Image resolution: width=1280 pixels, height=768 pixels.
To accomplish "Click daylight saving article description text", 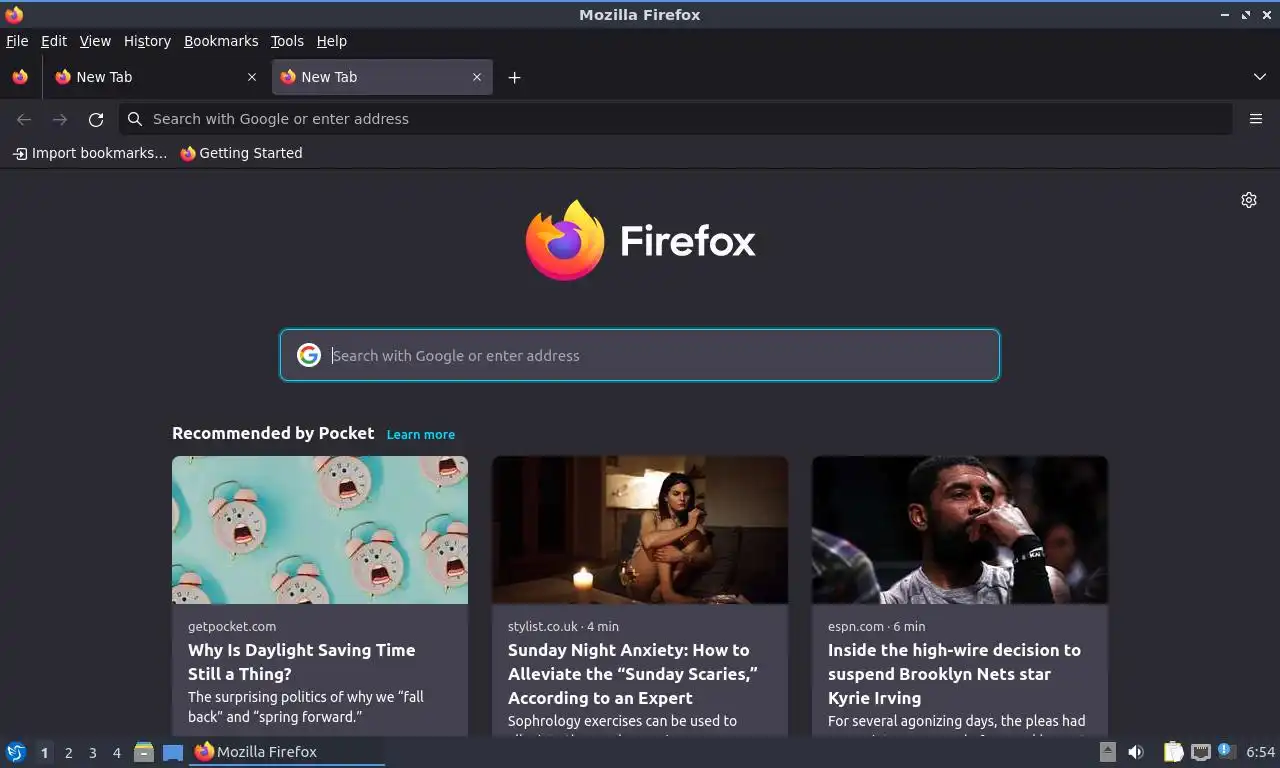I will pyautogui.click(x=306, y=707).
